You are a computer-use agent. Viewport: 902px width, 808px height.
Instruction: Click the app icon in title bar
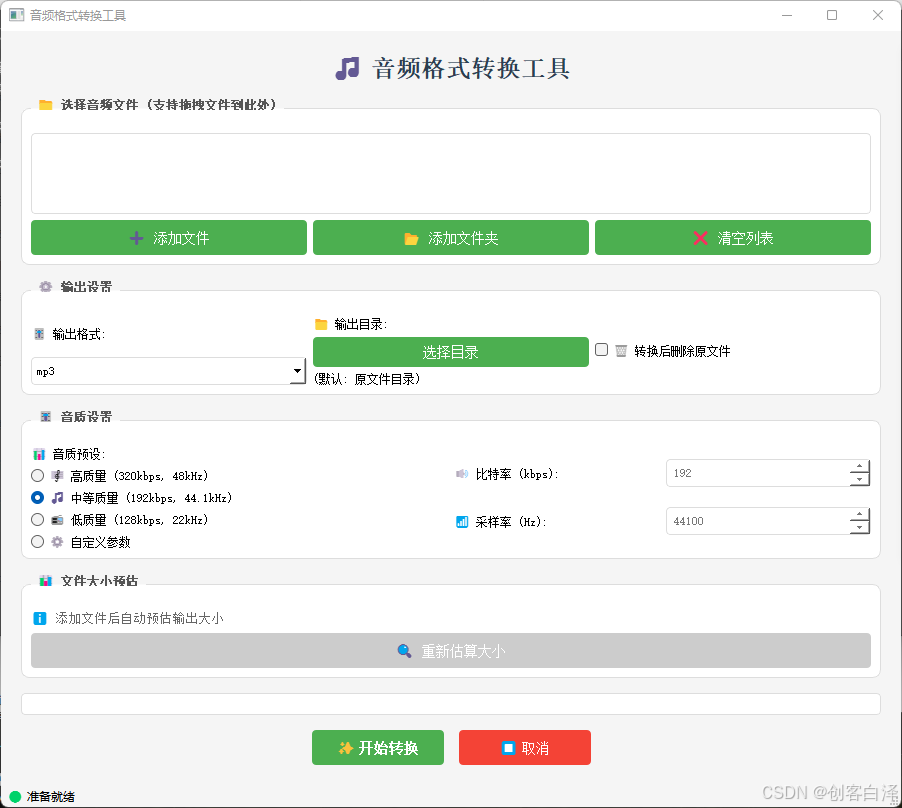pyautogui.click(x=17, y=15)
